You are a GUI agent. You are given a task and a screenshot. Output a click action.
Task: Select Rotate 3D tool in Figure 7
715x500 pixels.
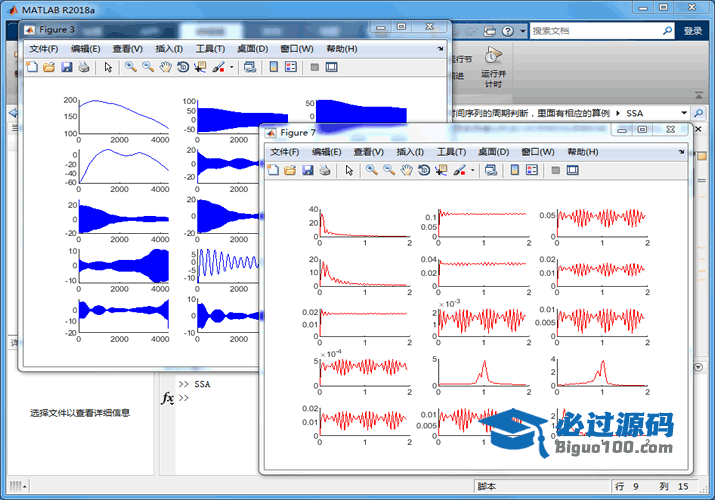(424, 170)
